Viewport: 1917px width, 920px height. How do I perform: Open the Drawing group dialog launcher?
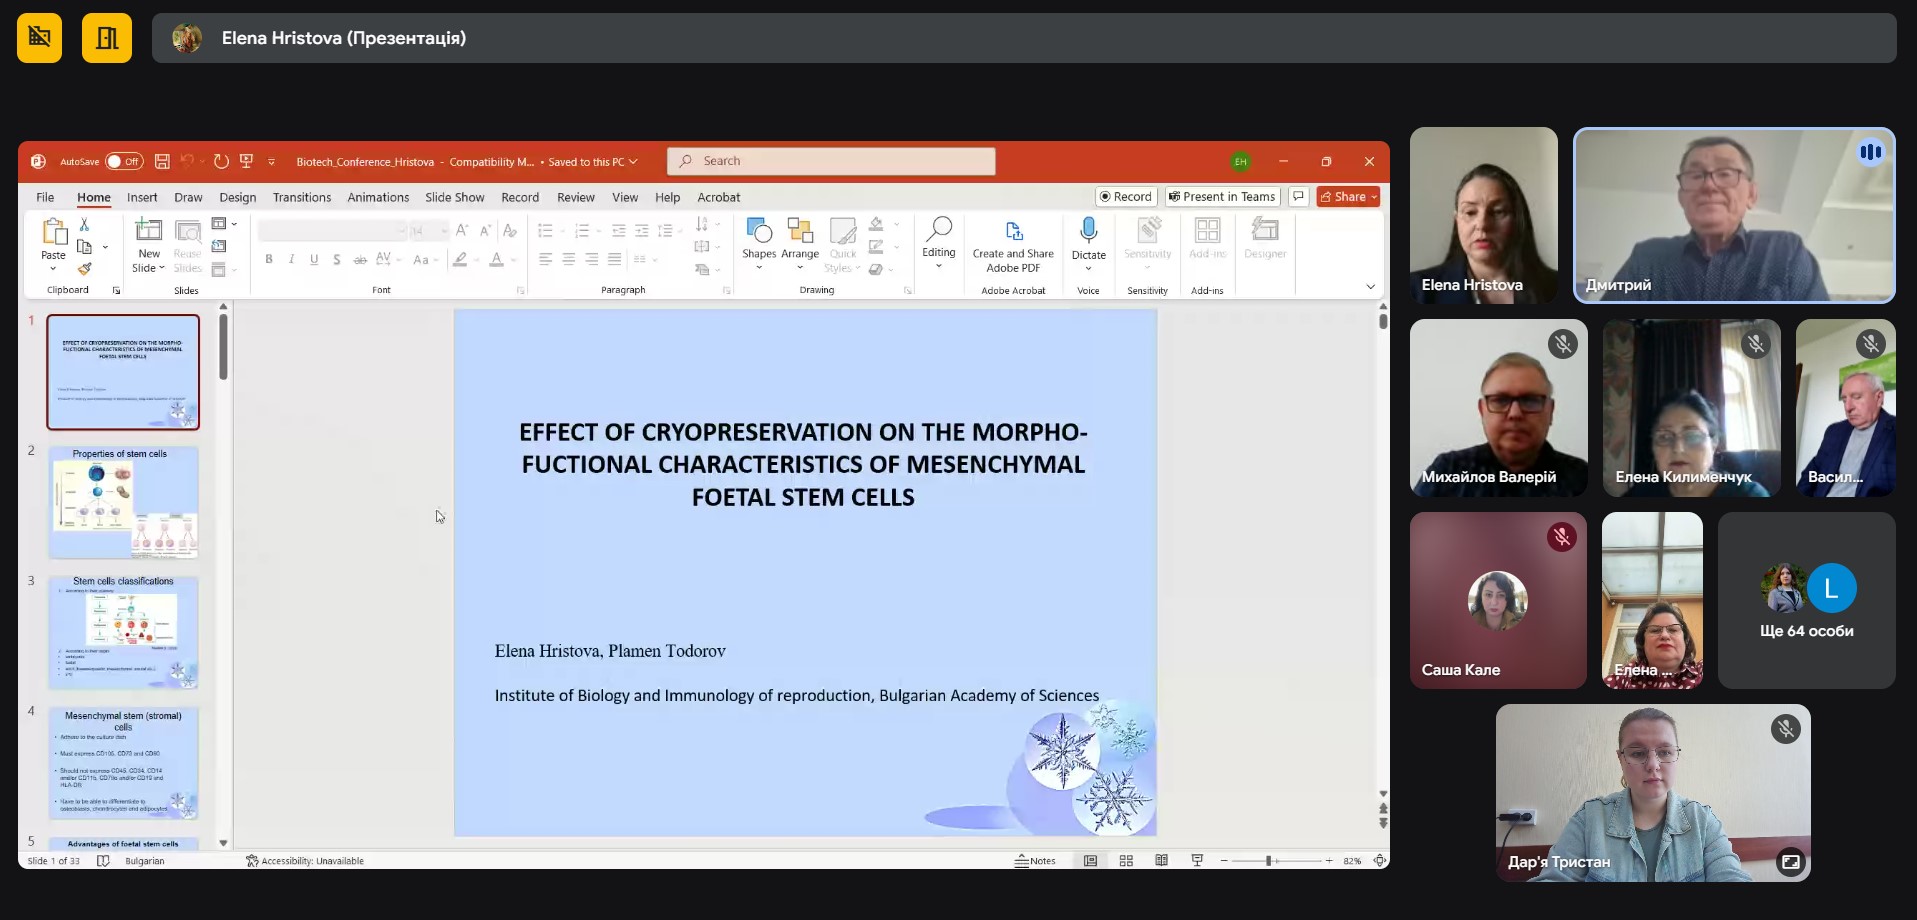click(x=908, y=290)
